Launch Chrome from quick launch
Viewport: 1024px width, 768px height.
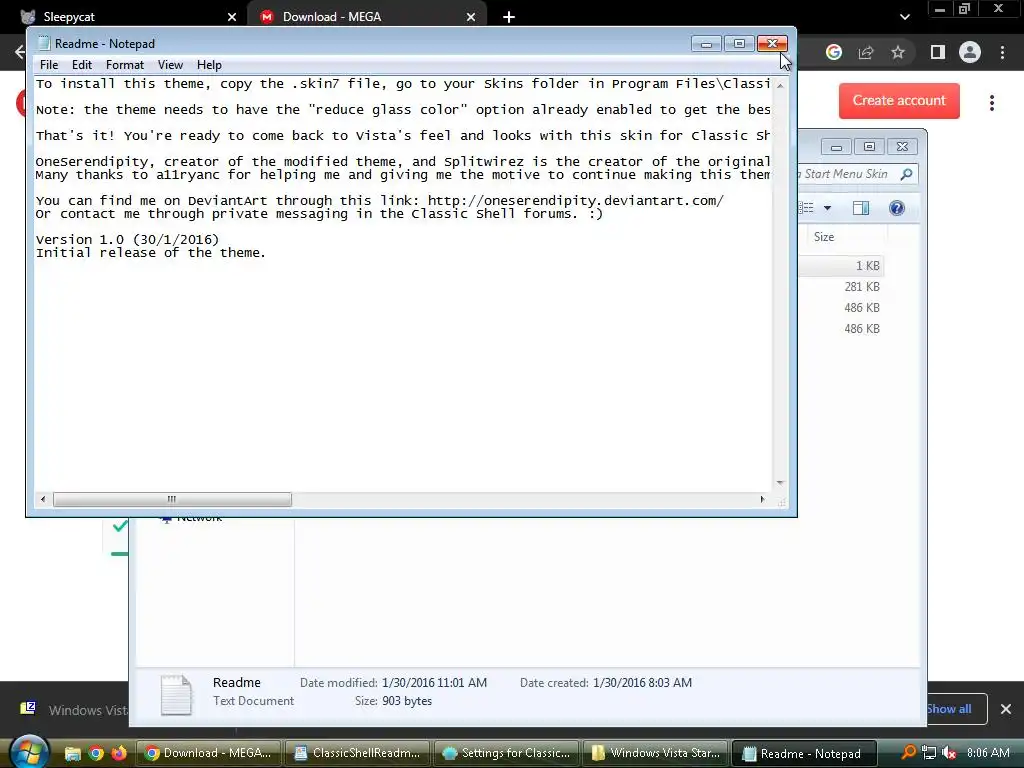(96, 754)
